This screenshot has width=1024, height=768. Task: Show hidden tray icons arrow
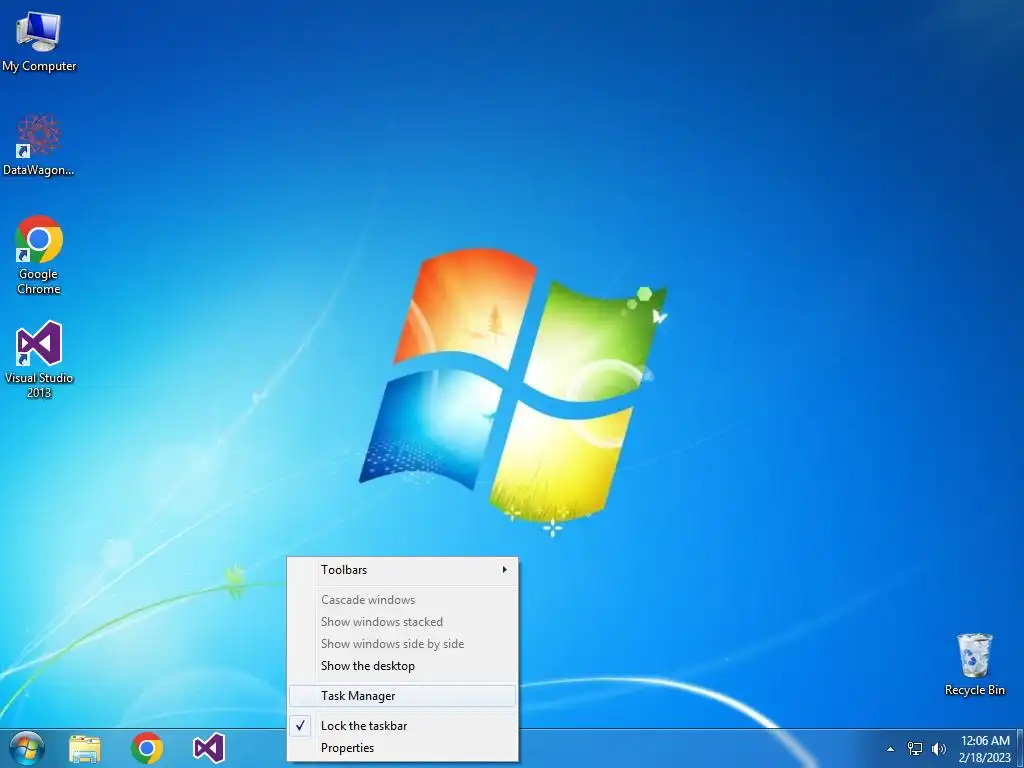890,749
